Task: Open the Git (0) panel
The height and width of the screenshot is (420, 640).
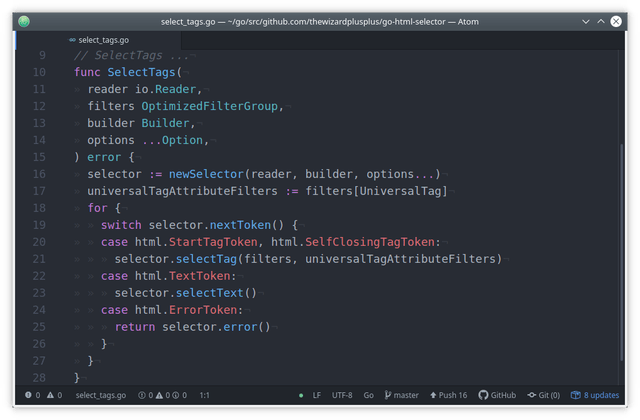Action: click(x=543, y=395)
